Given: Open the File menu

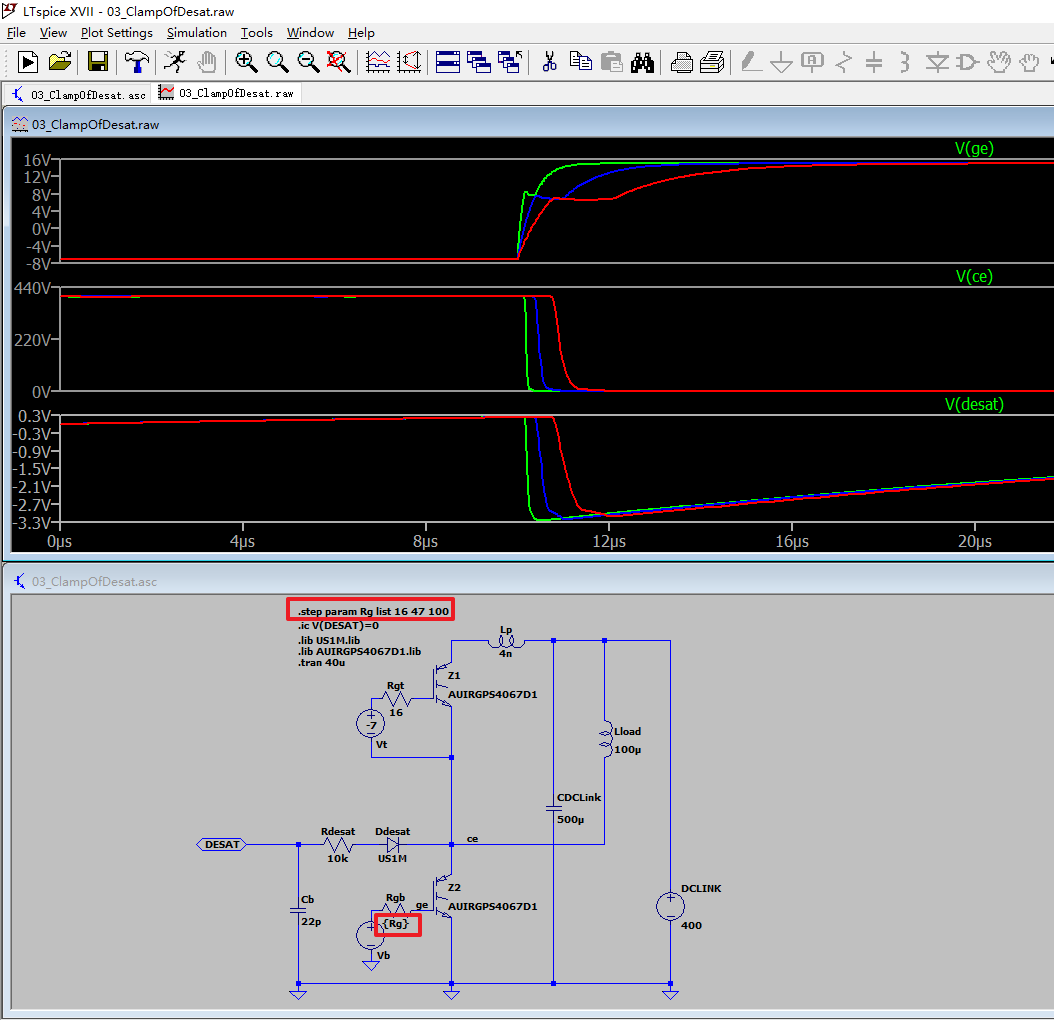Looking at the screenshot, I should [16, 32].
